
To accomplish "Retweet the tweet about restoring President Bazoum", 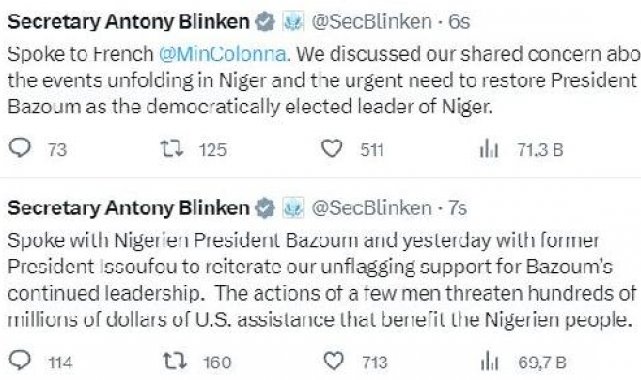I will [171, 149].
